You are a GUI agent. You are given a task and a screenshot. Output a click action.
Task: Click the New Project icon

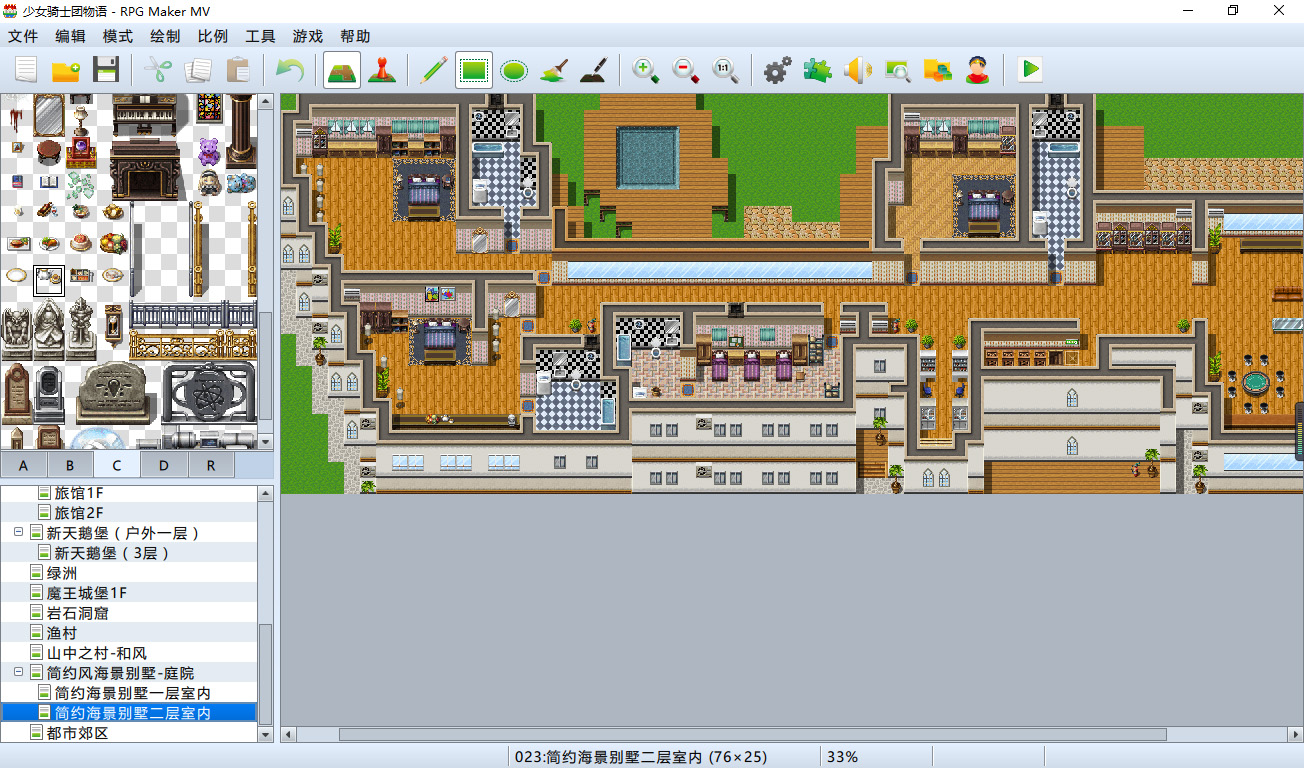coord(26,70)
